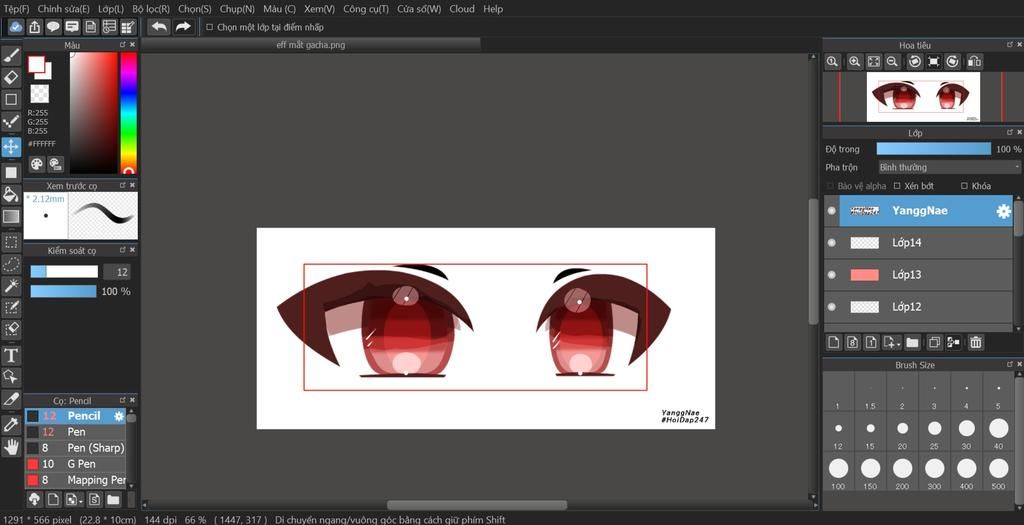1024x525 pixels.
Task: Open the 'Công cụ(T)' menu
Action: [366, 9]
